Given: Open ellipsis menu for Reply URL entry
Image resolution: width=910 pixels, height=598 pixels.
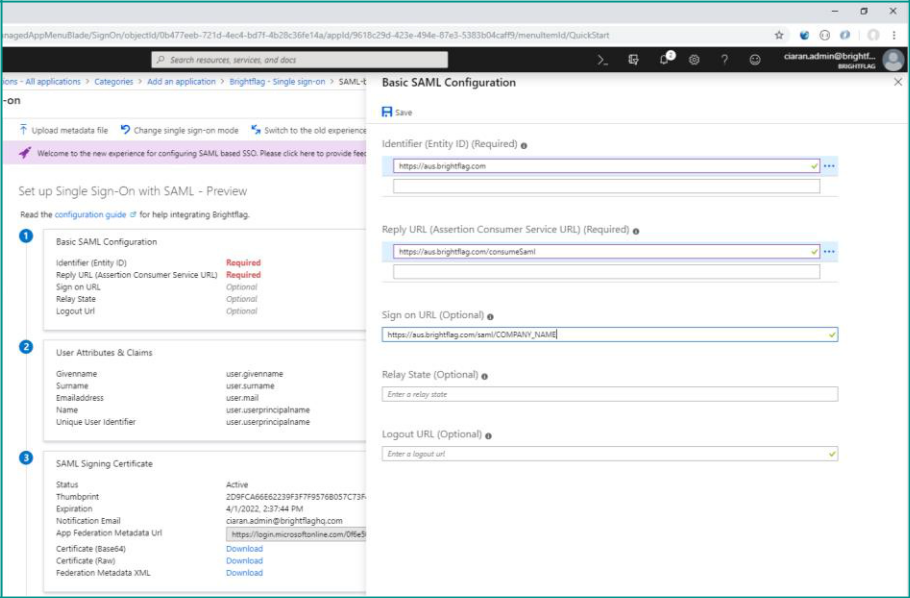Looking at the screenshot, I should tap(829, 252).
